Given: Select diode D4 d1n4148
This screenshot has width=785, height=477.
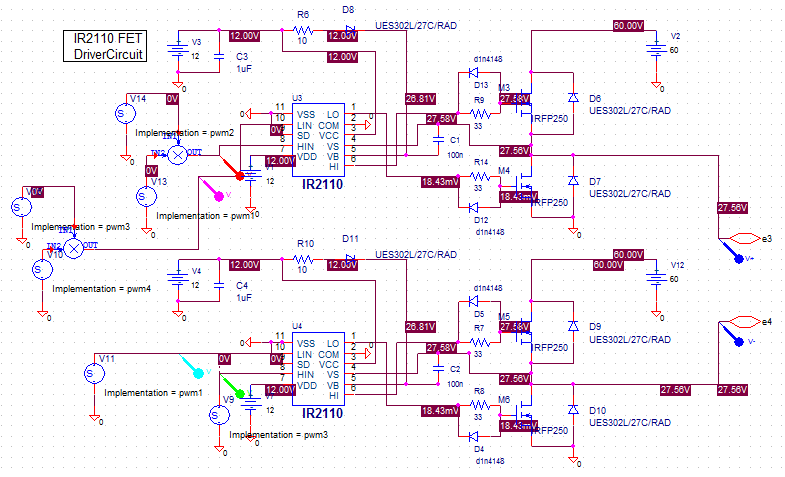Looking at the screenshot, I should pos(474,436).
